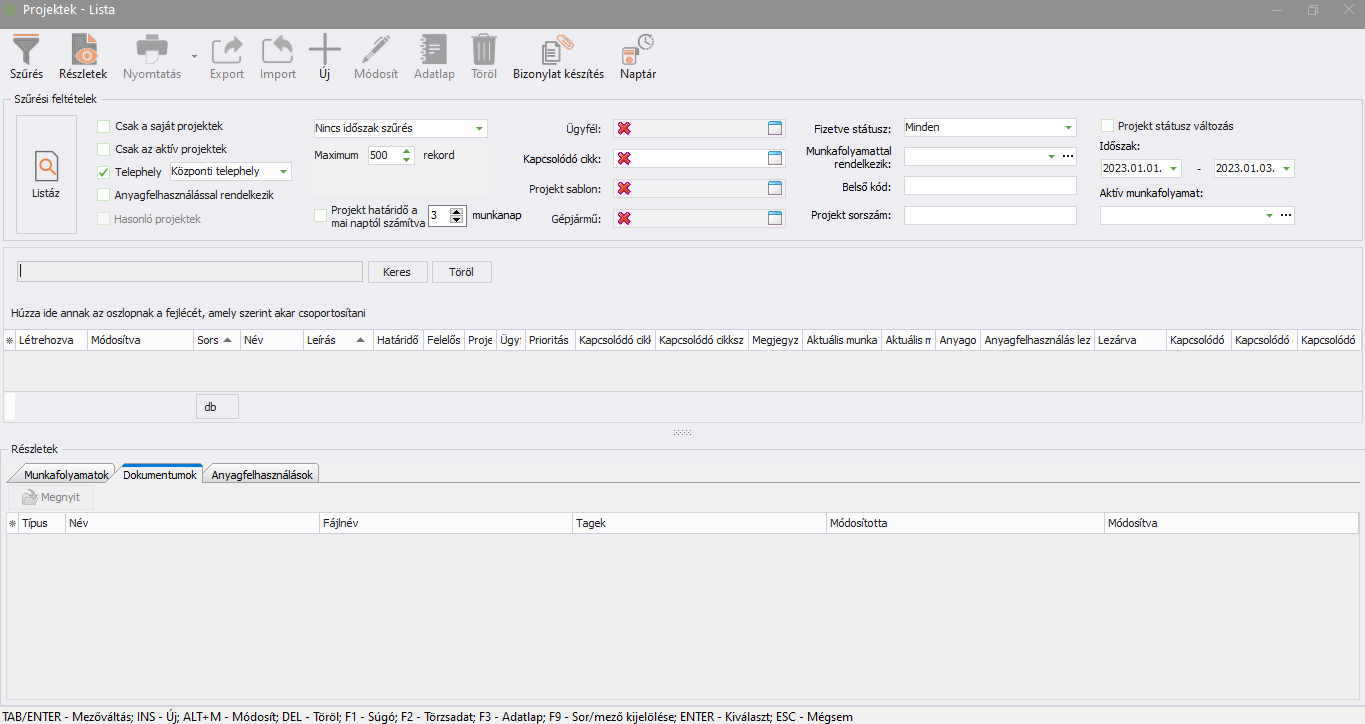Image resolution: width=1365 pixels, height=724 pixels.
Task: Click the Töröl button next to Keres
Action: click(461, 272)
